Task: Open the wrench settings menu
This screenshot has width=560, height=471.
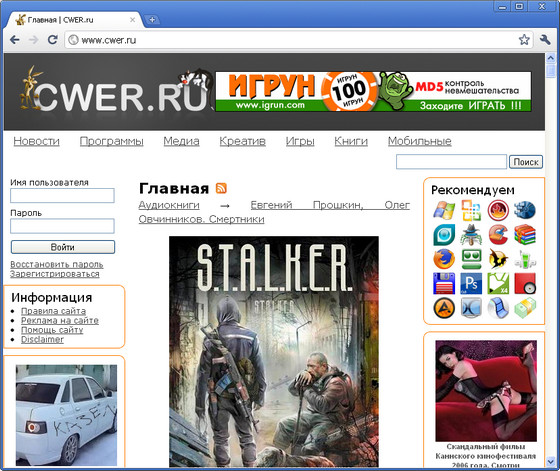Action: pos(545,40)
